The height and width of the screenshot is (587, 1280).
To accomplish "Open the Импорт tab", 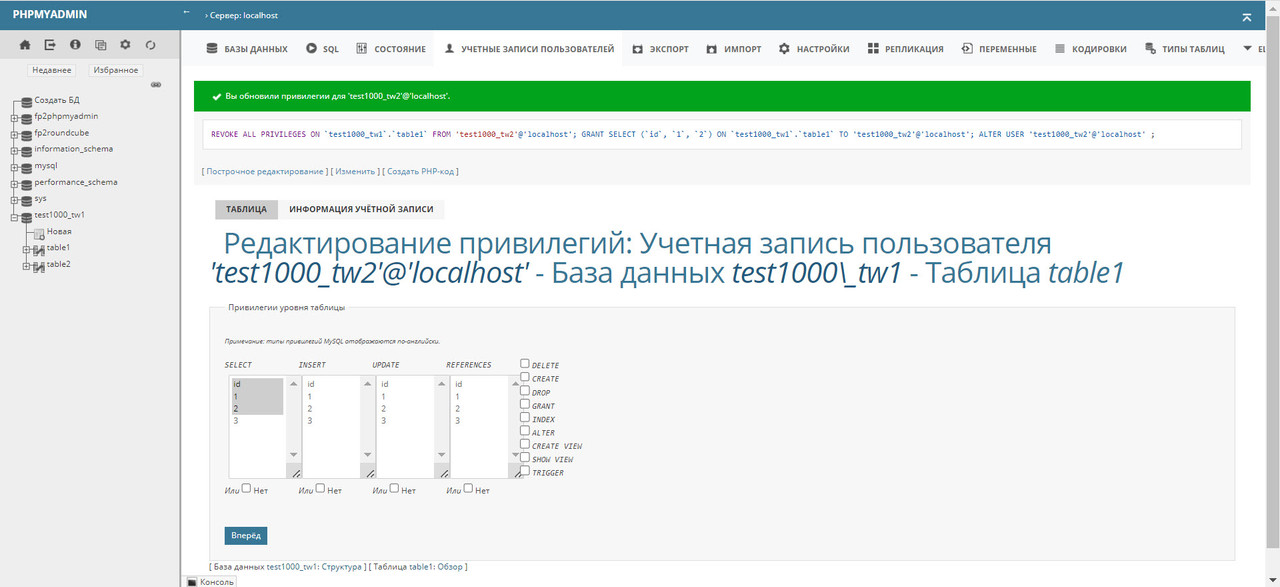I will pyautogui.click(x=734, y=49).
